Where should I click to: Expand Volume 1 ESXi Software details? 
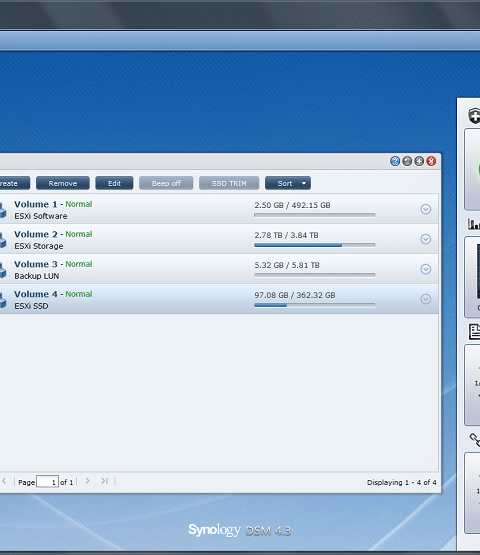[x=425, y=209]
